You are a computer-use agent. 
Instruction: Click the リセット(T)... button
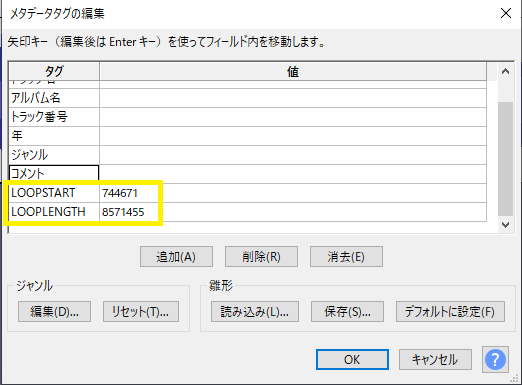tap(141, 312)
